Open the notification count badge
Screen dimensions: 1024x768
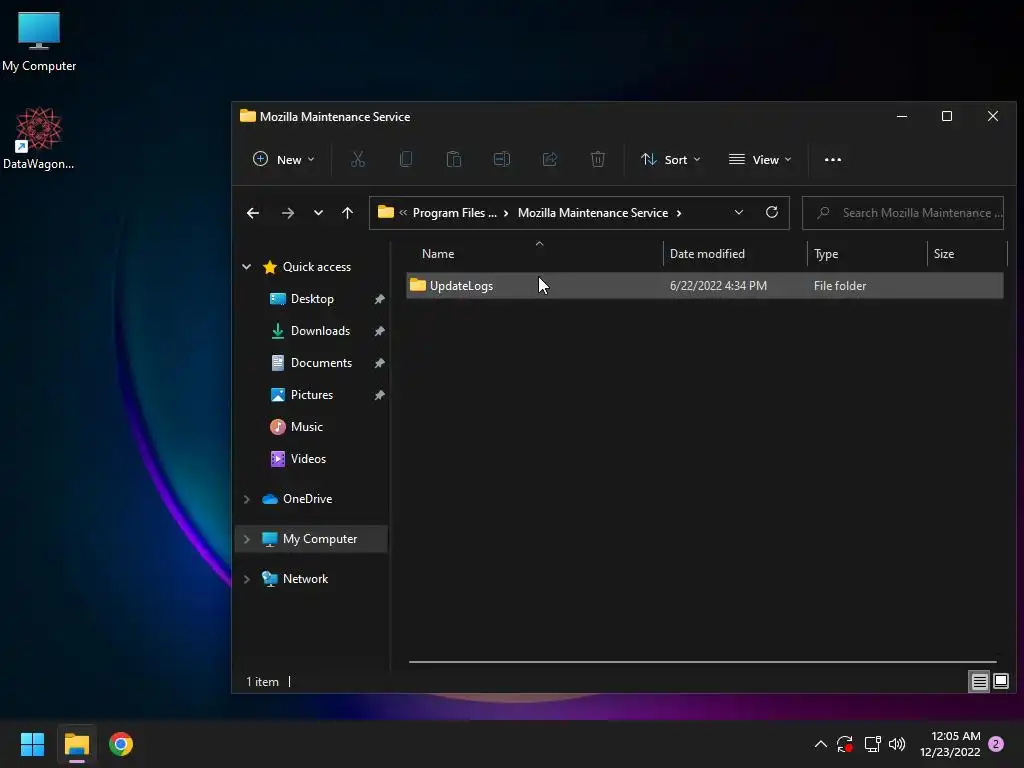(996, 744)
